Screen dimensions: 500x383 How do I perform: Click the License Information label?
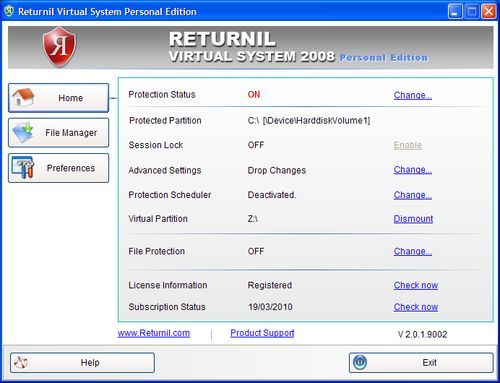(168, 285)
